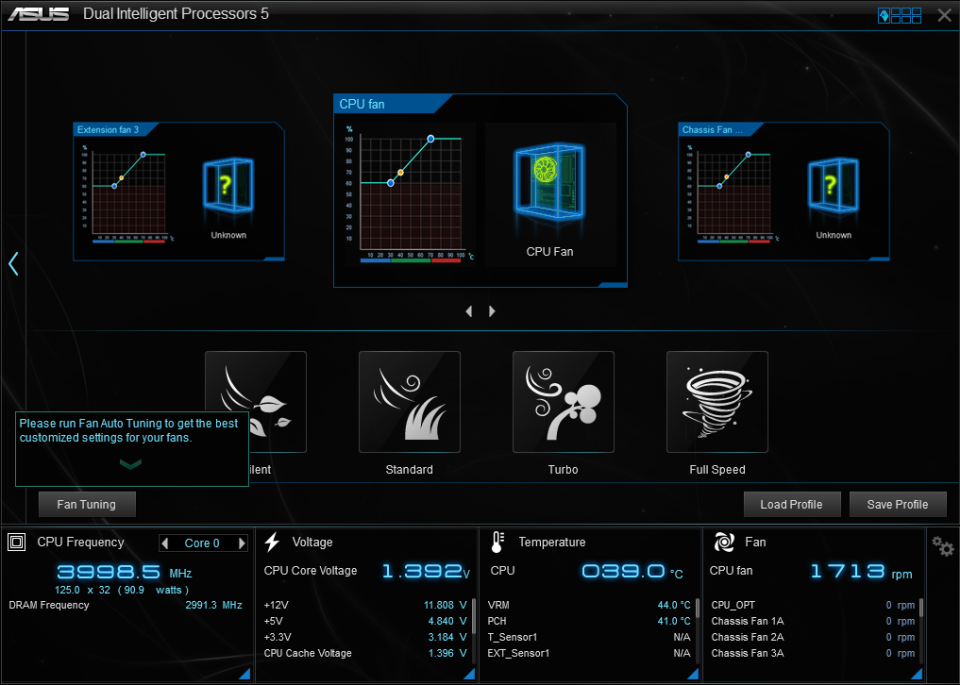Image resolution: width=960 pixels, height=685 pixels.
Task: Click the DRAM Frequency row
Action: pos(126,605)
